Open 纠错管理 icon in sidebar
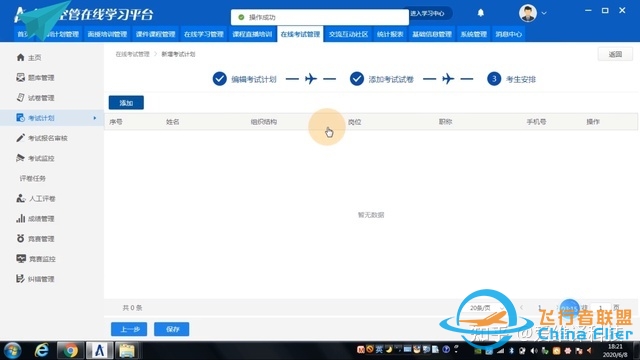 pos(20,279)
